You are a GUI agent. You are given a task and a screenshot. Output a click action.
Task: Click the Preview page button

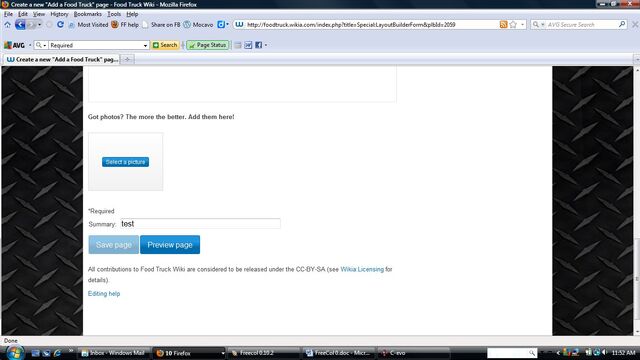point(170,244)
